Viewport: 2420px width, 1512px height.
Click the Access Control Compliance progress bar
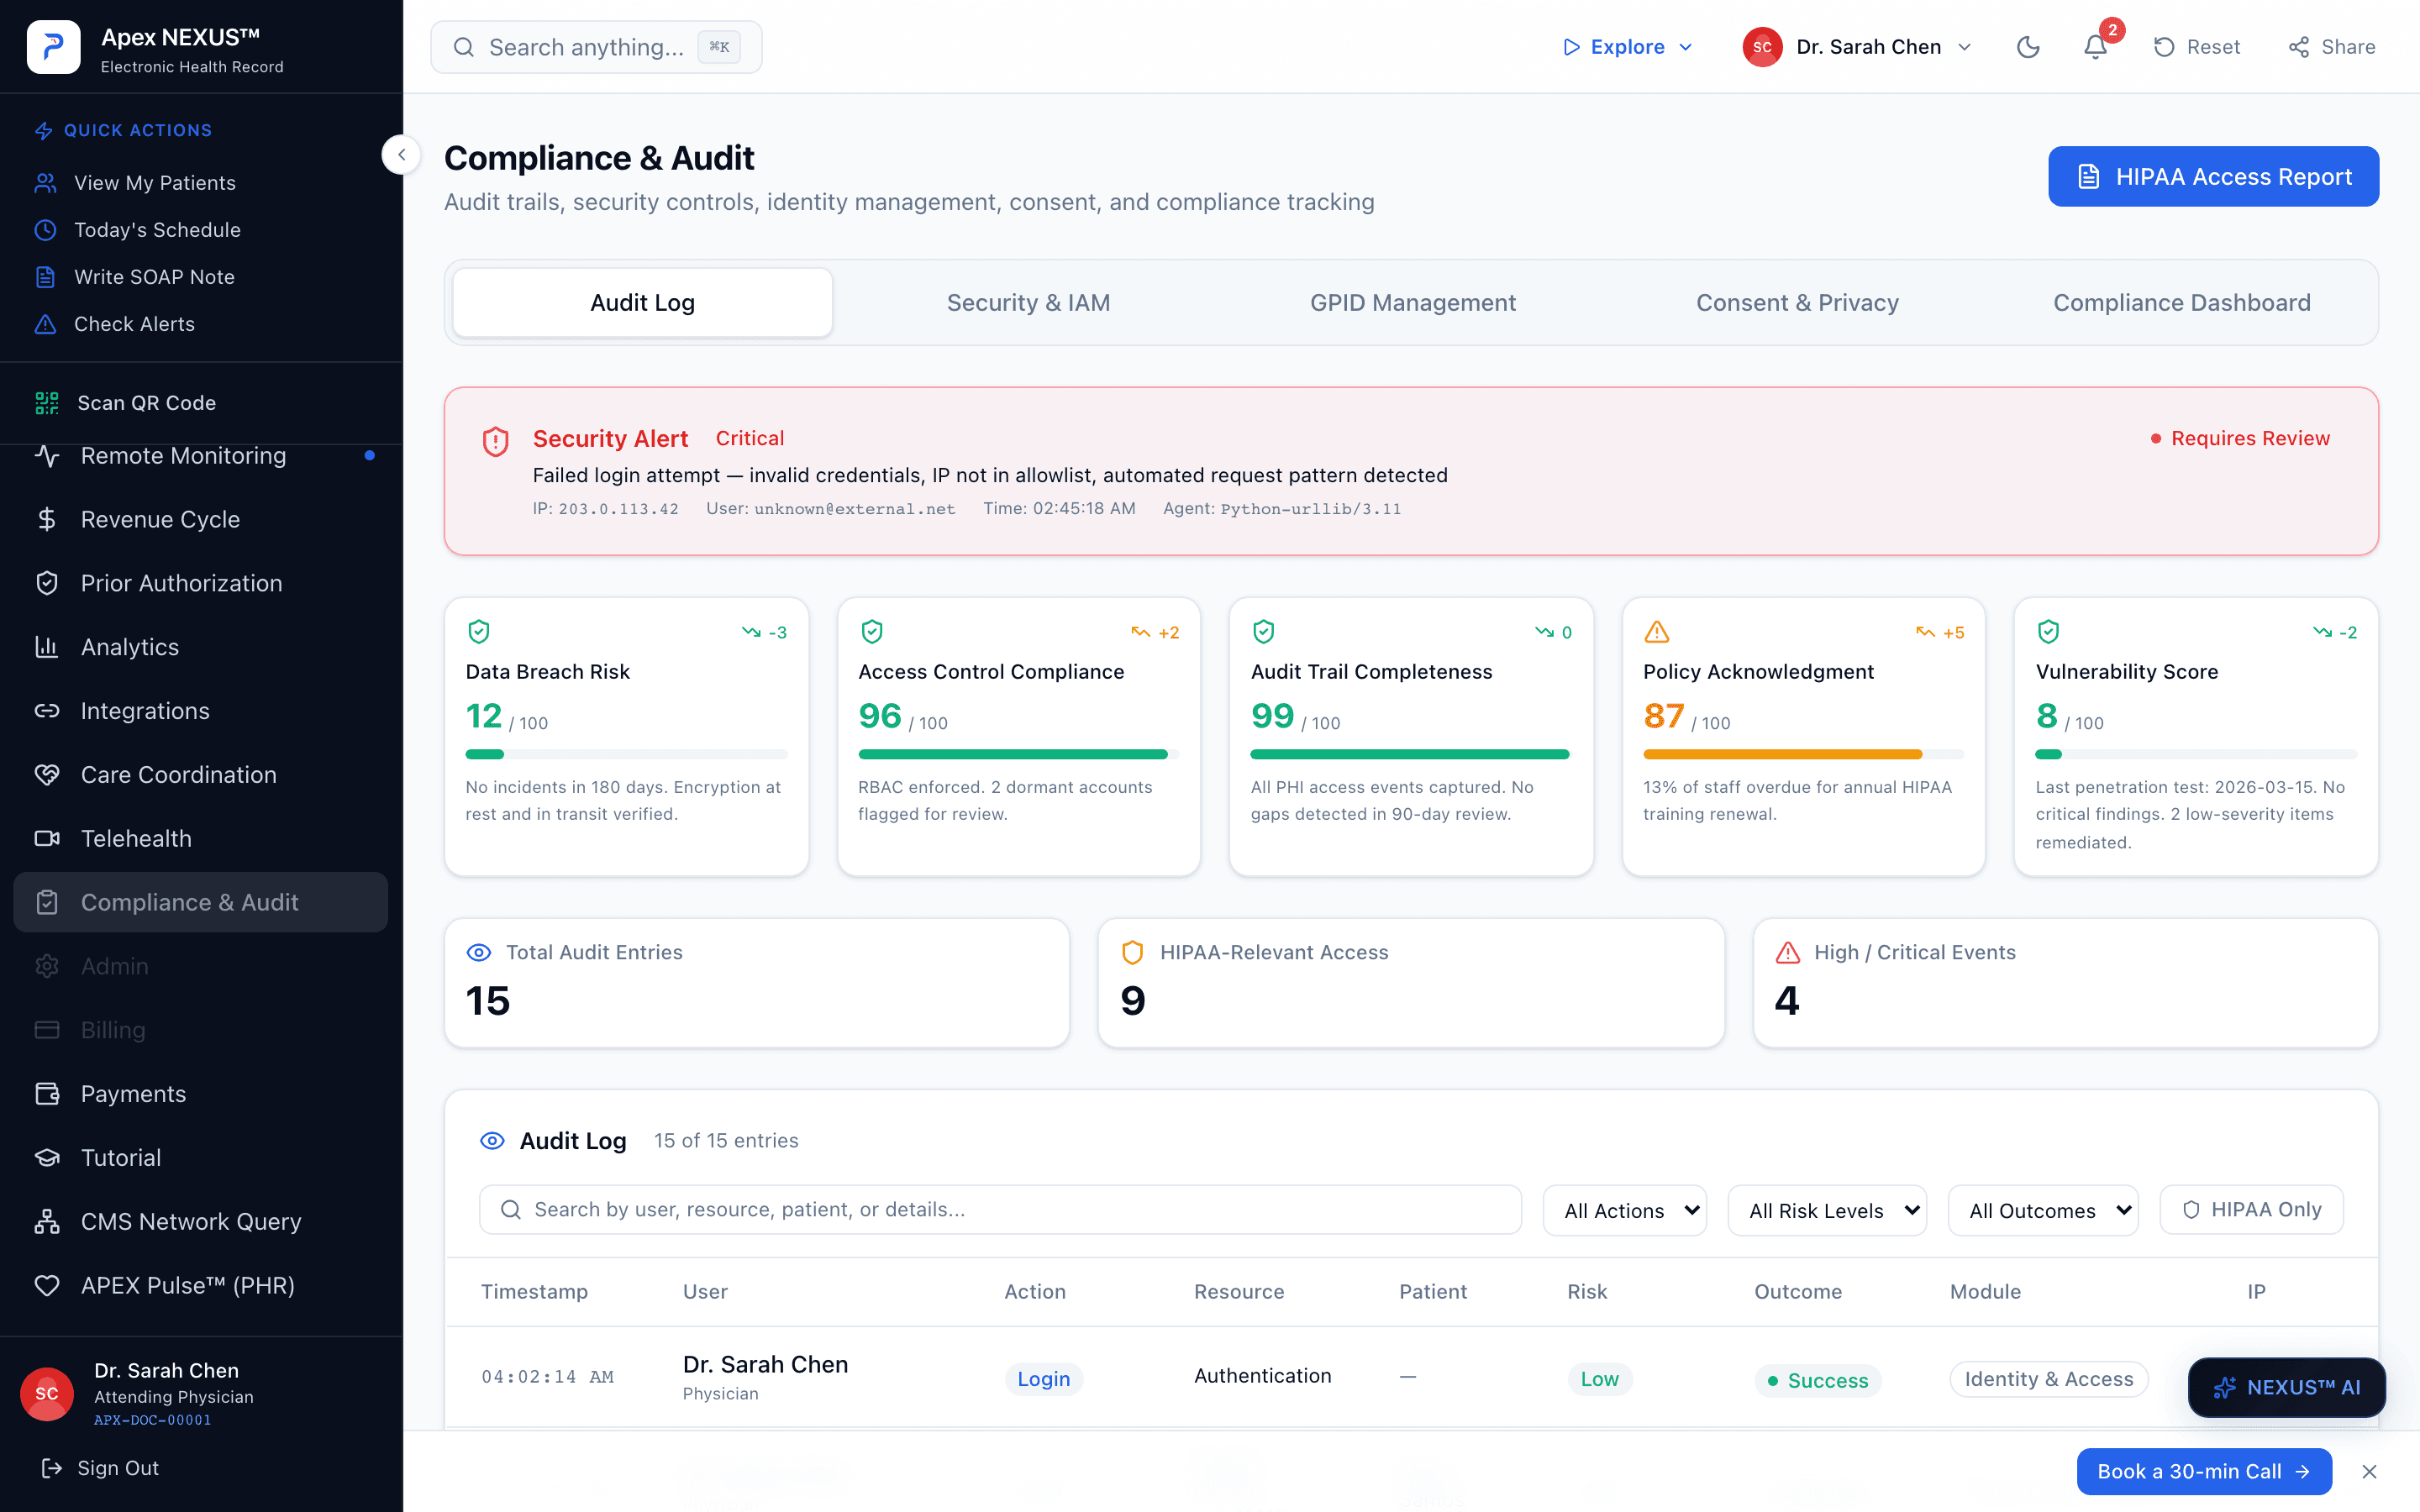point(1018,754)
